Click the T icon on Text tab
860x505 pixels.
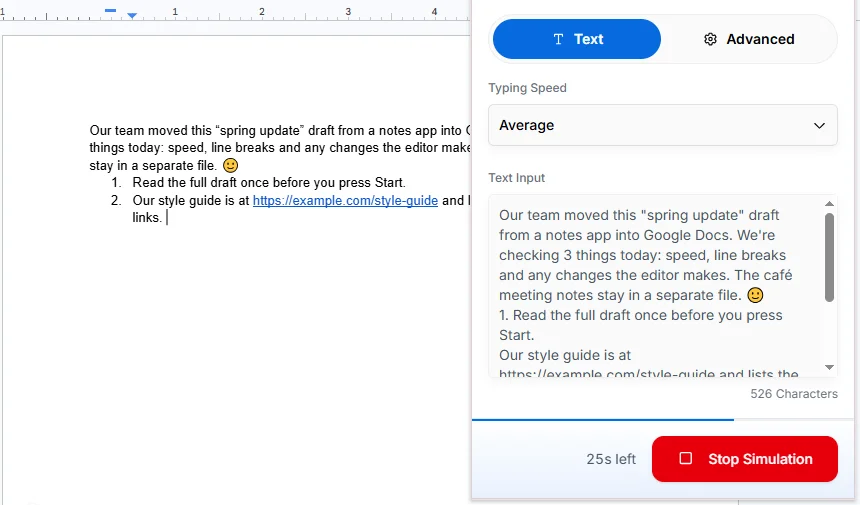[x=558, y=39]
